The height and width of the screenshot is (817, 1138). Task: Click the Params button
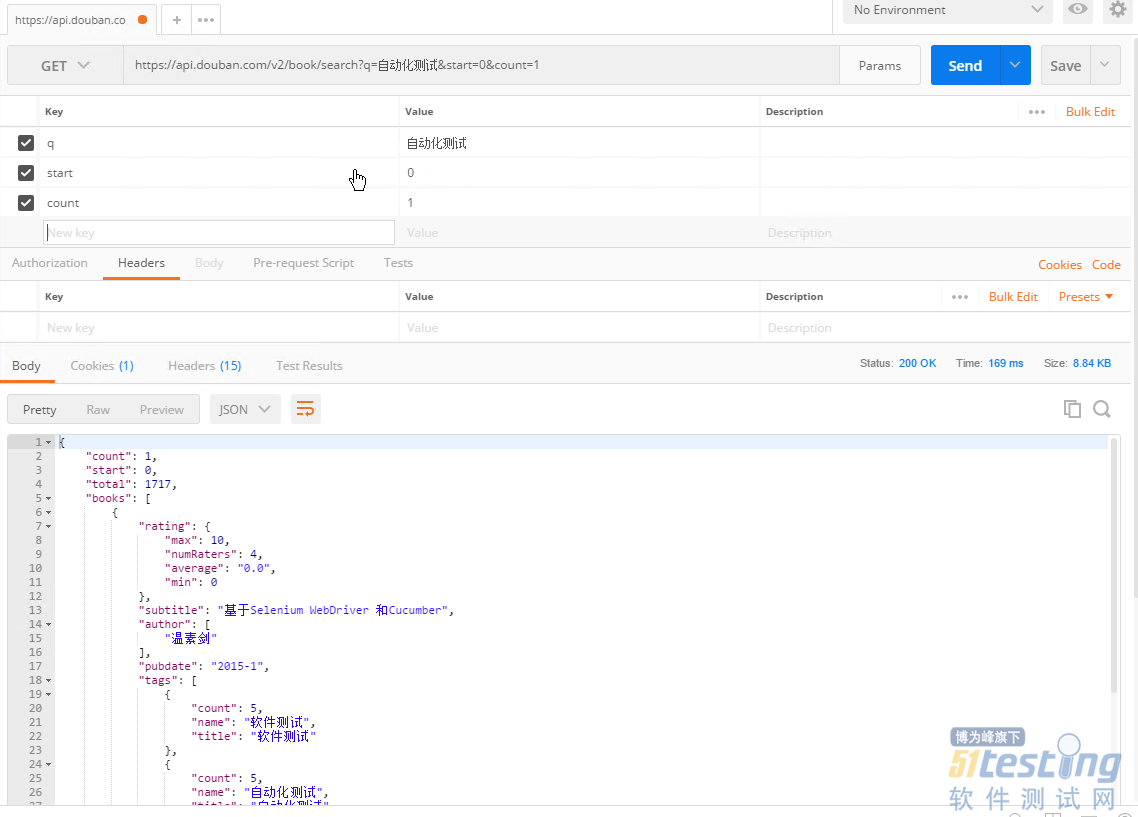(x=880, y=65)
